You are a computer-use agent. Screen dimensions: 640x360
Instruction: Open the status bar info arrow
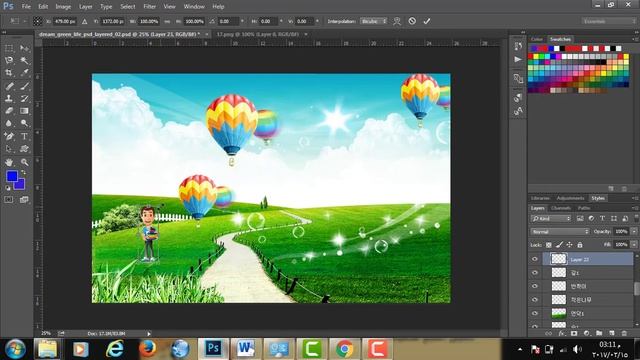pos(149,334)
